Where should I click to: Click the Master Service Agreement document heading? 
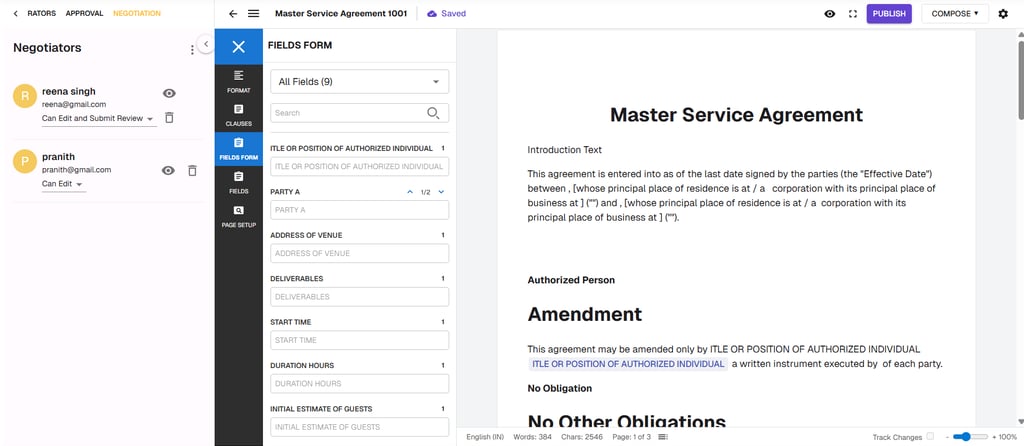point(737,115)
